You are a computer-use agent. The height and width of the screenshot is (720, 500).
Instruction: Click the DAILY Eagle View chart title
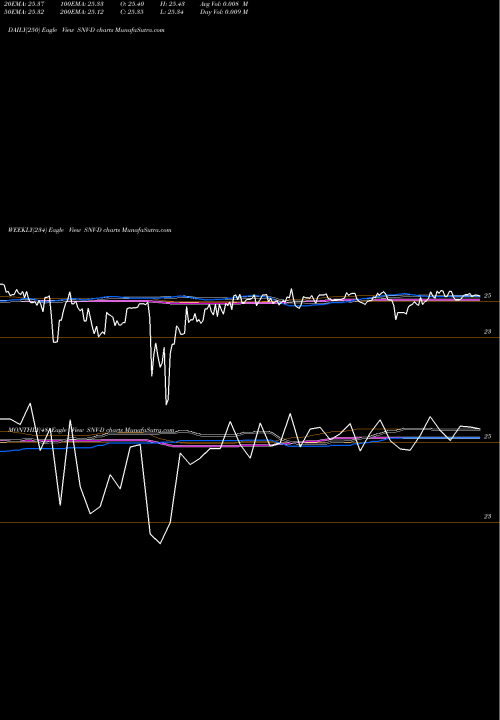tap(86, 30)
